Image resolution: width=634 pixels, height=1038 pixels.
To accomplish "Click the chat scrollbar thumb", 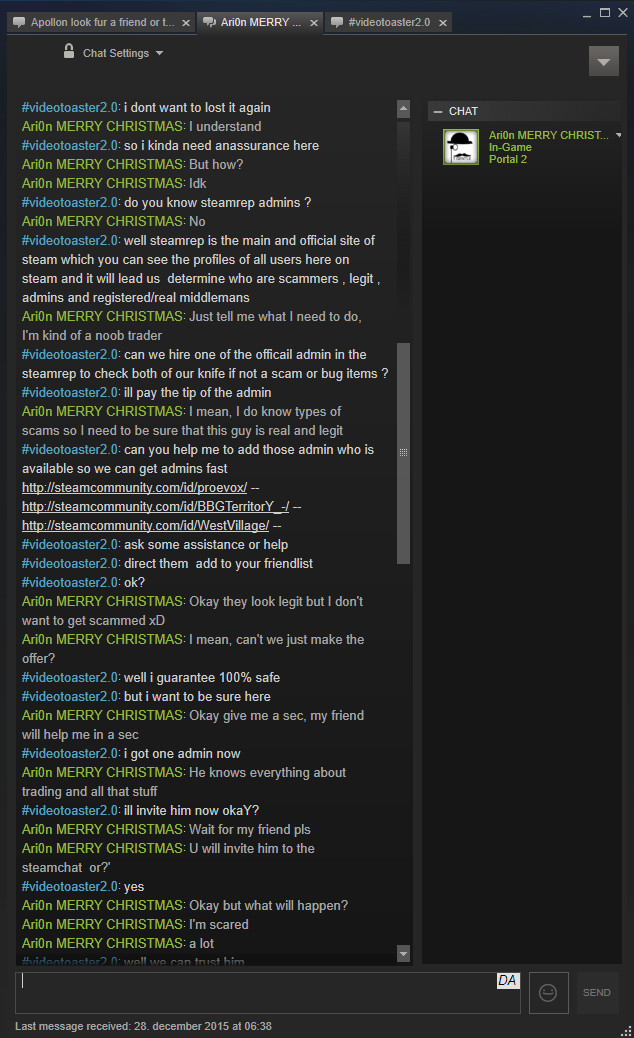I will click(403, 453).
